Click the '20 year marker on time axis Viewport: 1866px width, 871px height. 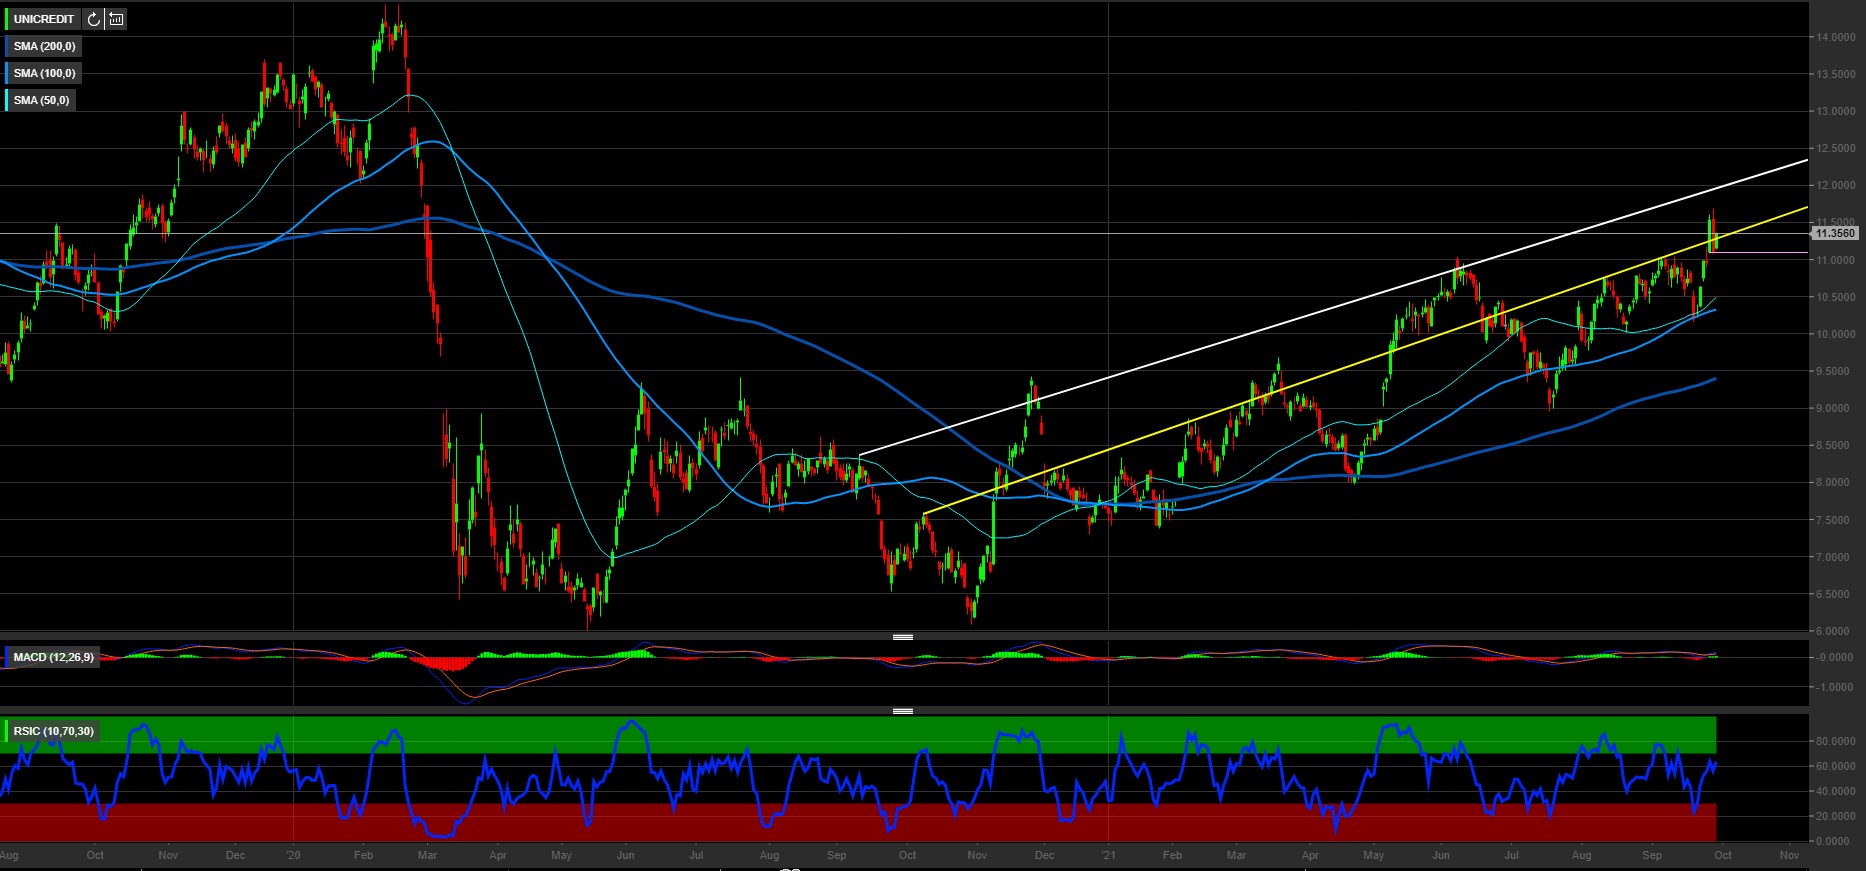[293, 855]
